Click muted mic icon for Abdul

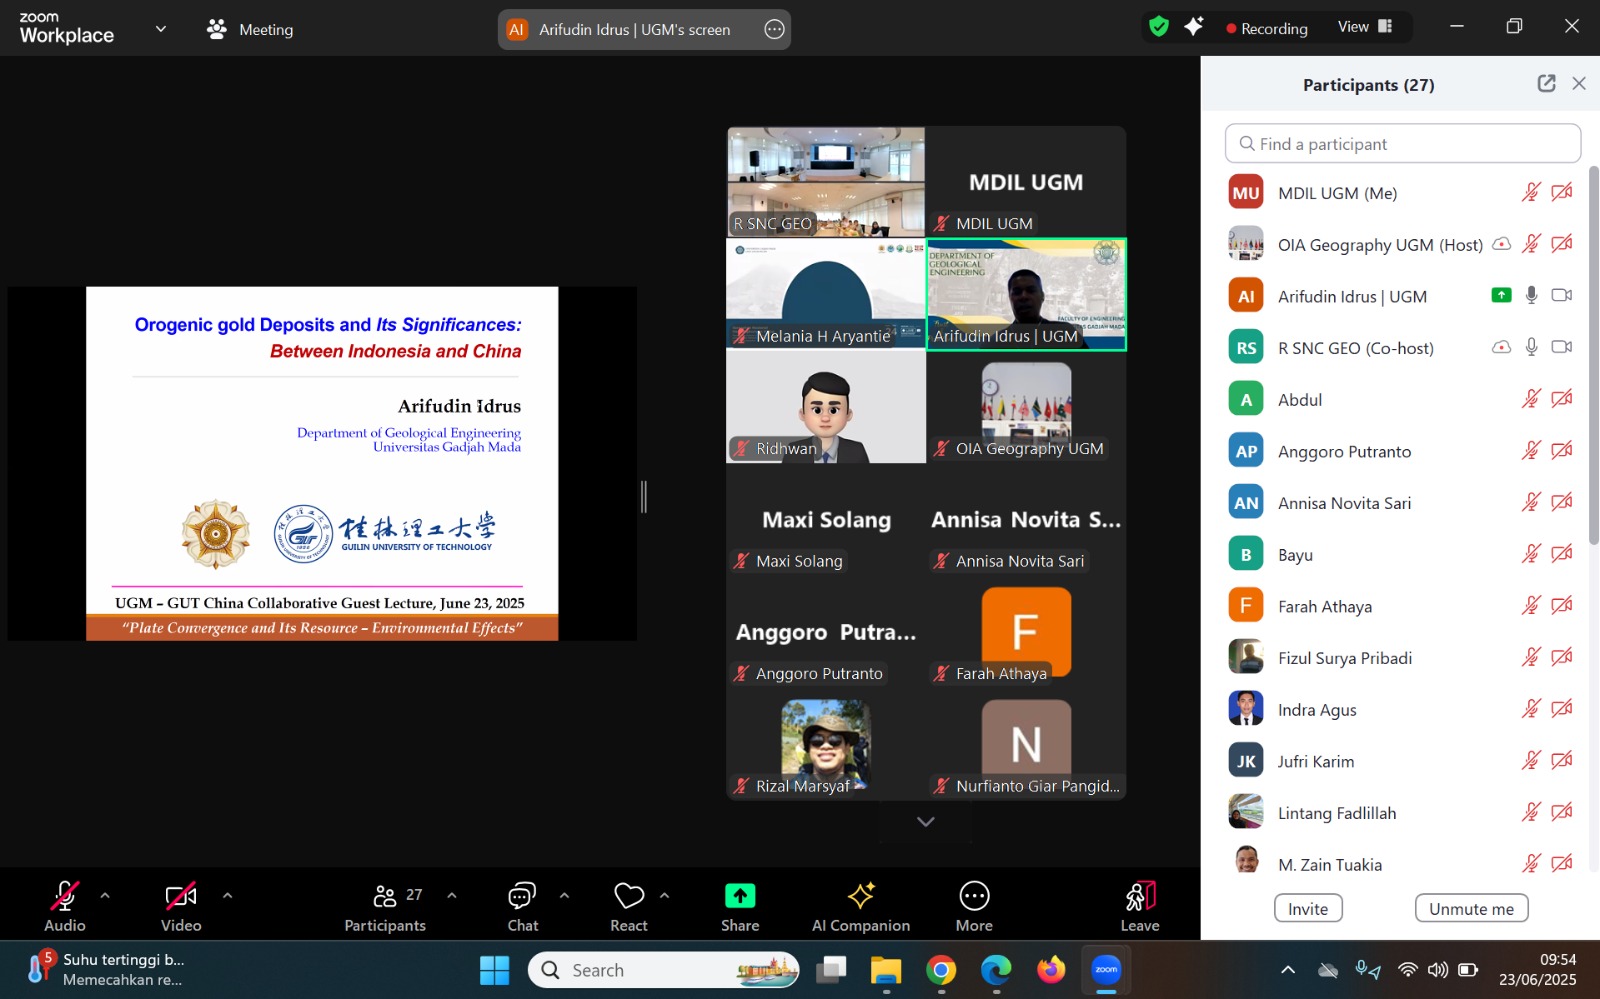click(1531, 399)
